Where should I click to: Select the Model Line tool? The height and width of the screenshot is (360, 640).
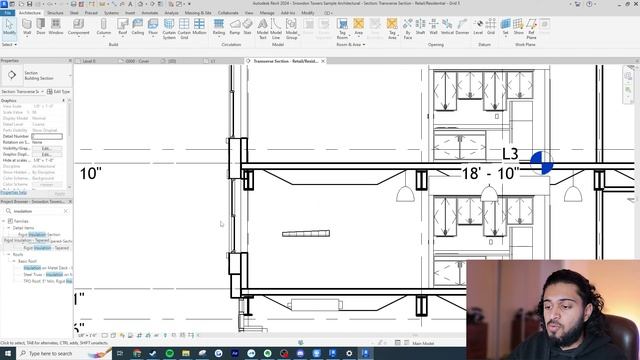point(276,29)
